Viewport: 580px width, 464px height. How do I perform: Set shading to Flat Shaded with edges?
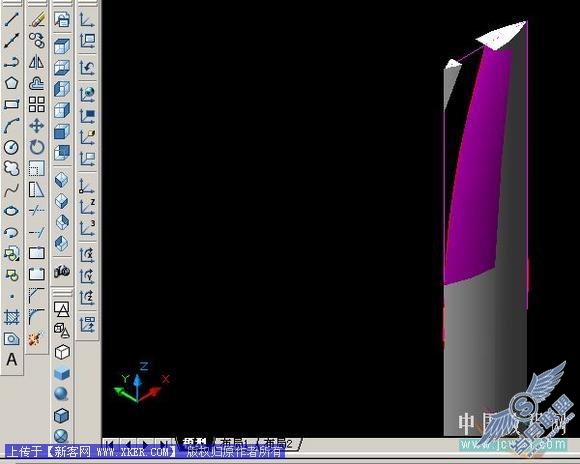[x=62, y=416]
